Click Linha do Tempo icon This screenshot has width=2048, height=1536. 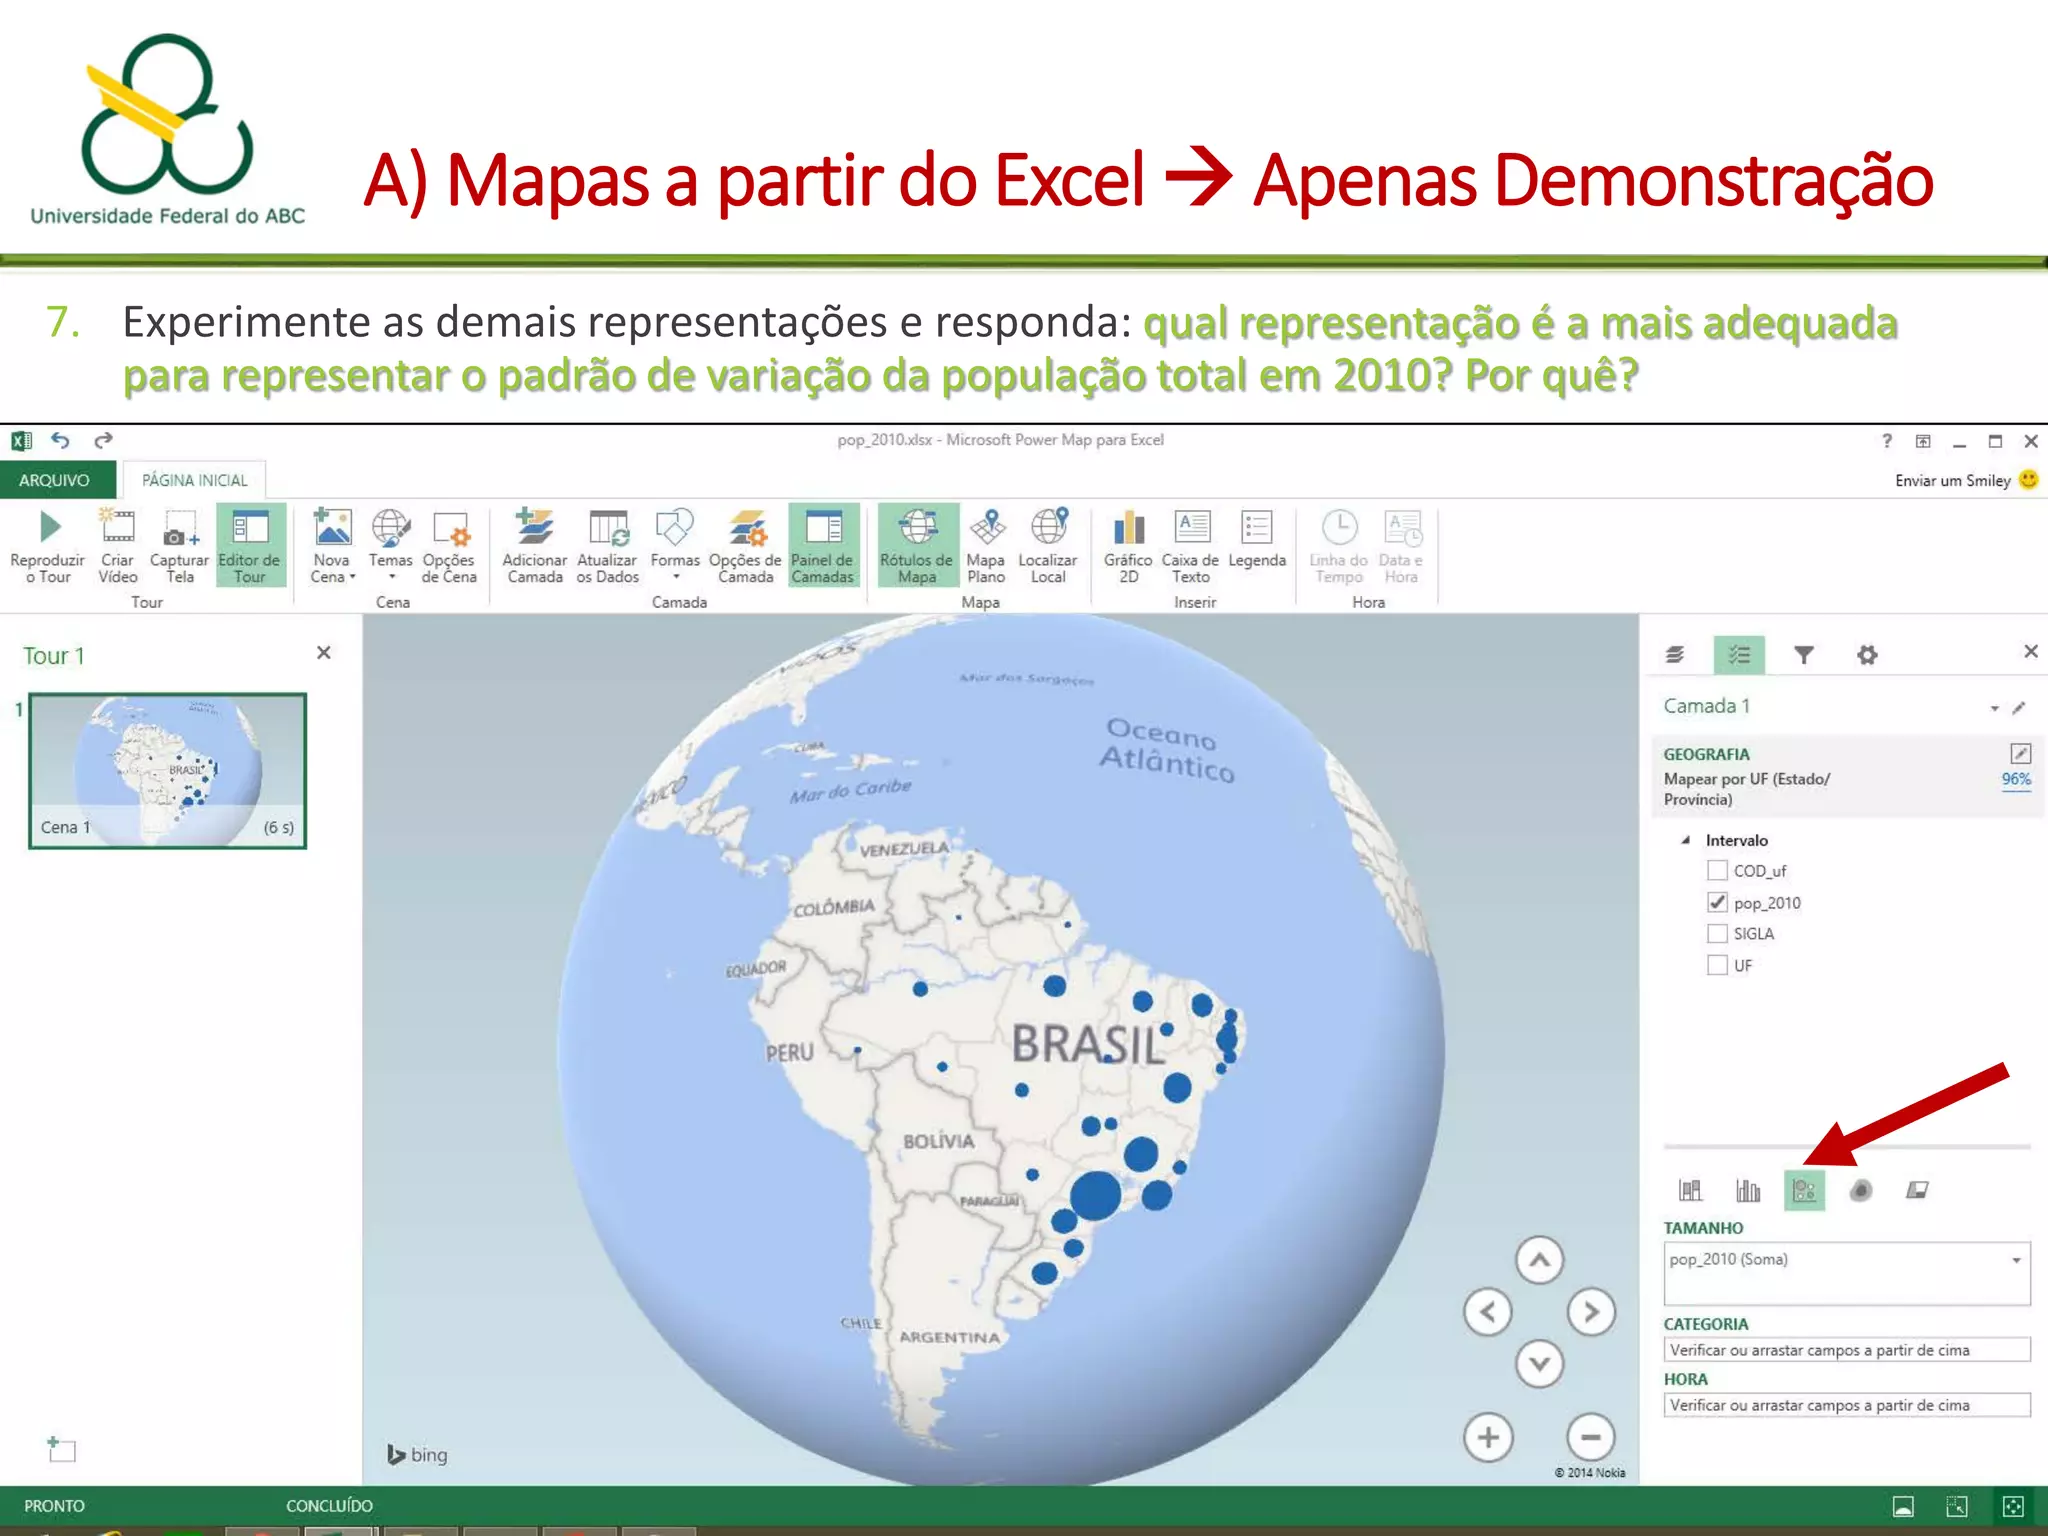coord(1339,526)
